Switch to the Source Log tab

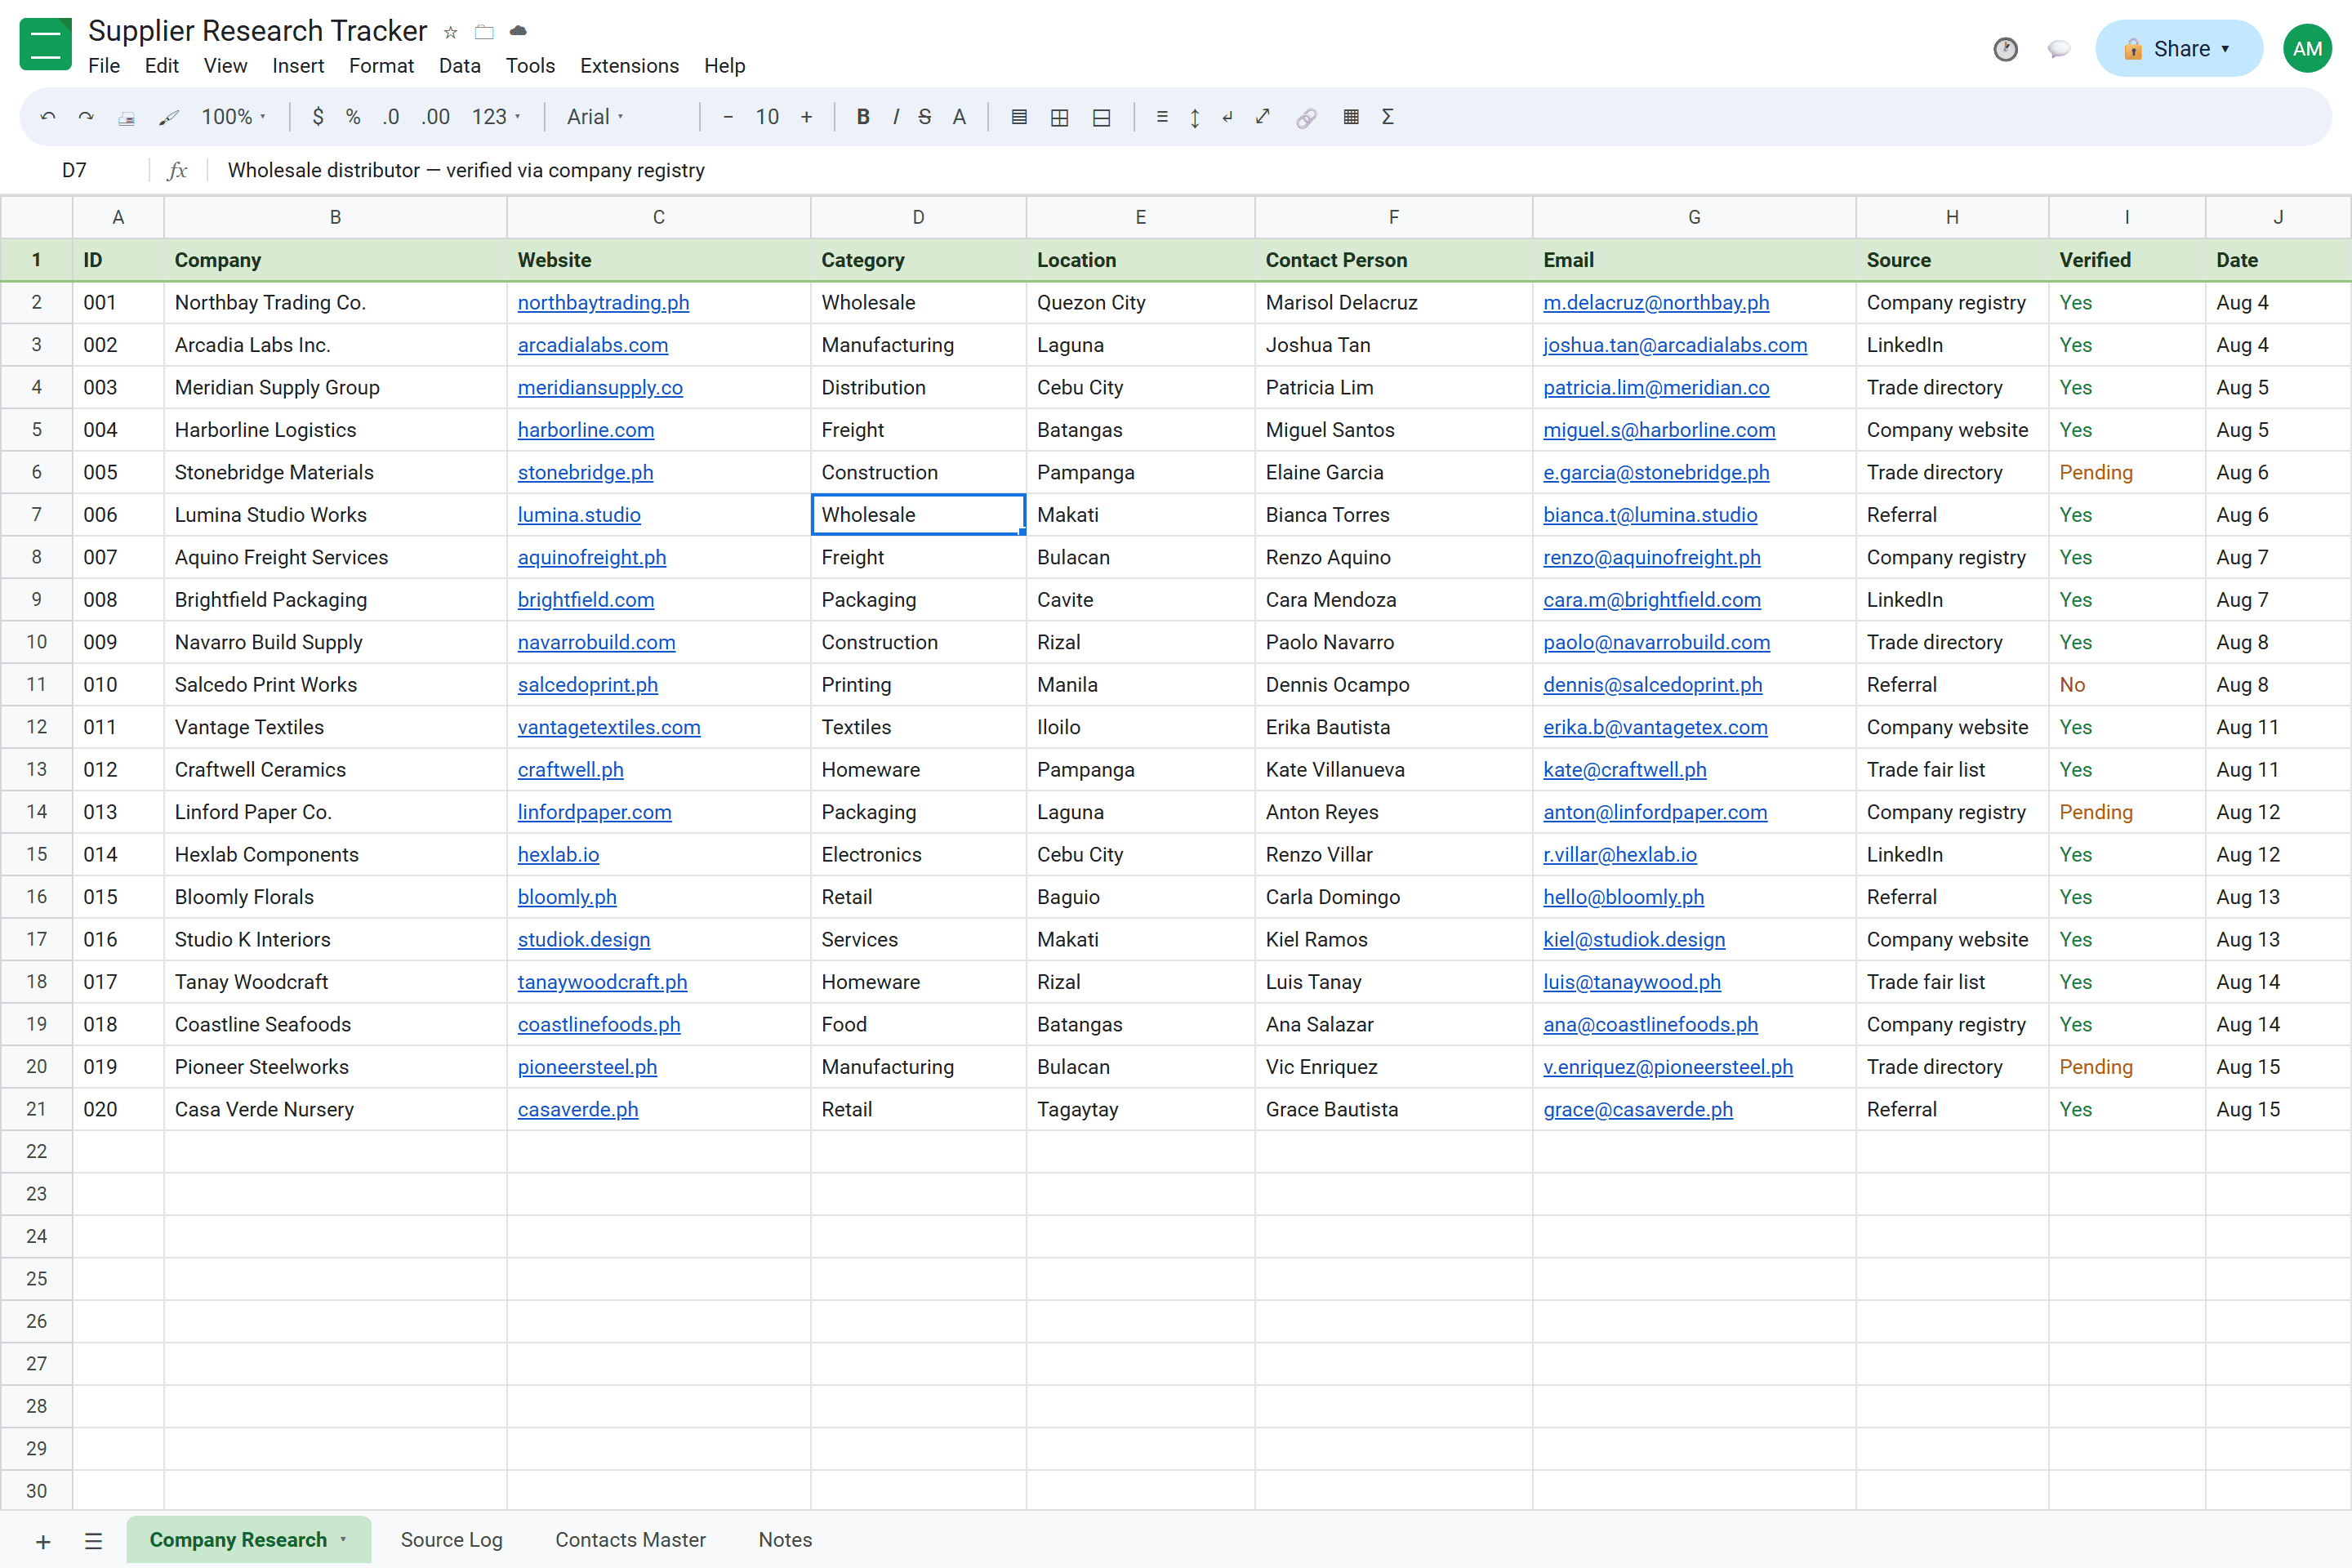pyautogui.click(x=451, y=1540)
